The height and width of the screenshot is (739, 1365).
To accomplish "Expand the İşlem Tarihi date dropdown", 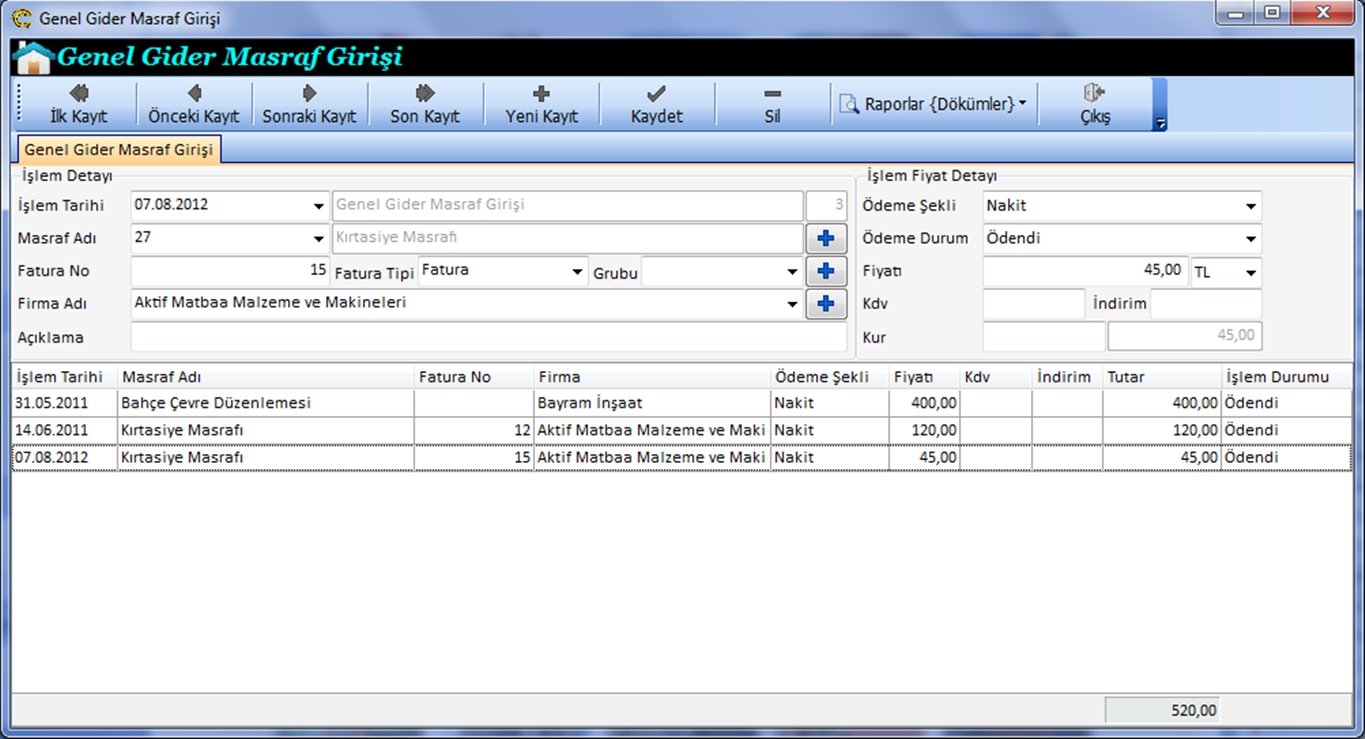I will coord(318,206).
